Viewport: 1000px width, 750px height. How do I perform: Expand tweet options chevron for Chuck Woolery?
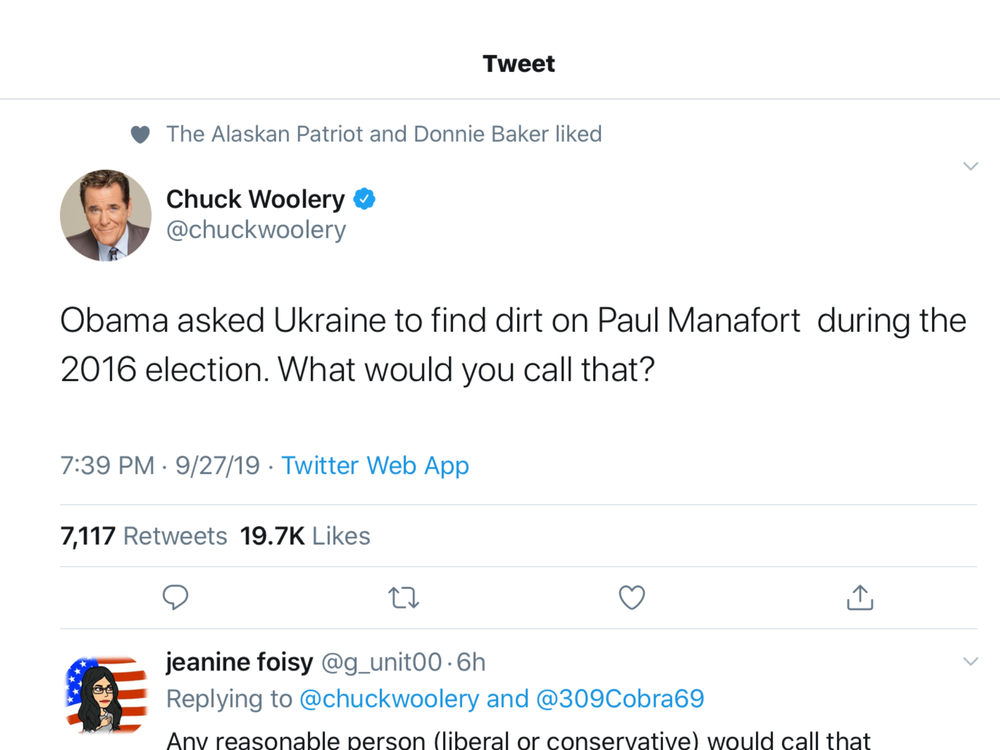pyautogui.click(x=970, y=166)
